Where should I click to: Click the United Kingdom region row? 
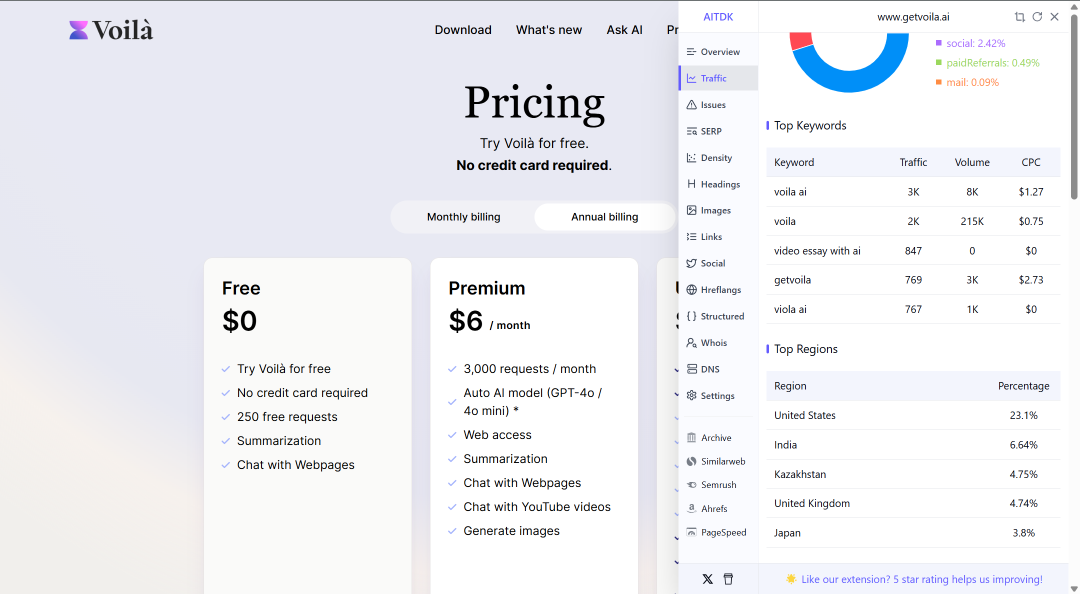[x=913, y=503]
